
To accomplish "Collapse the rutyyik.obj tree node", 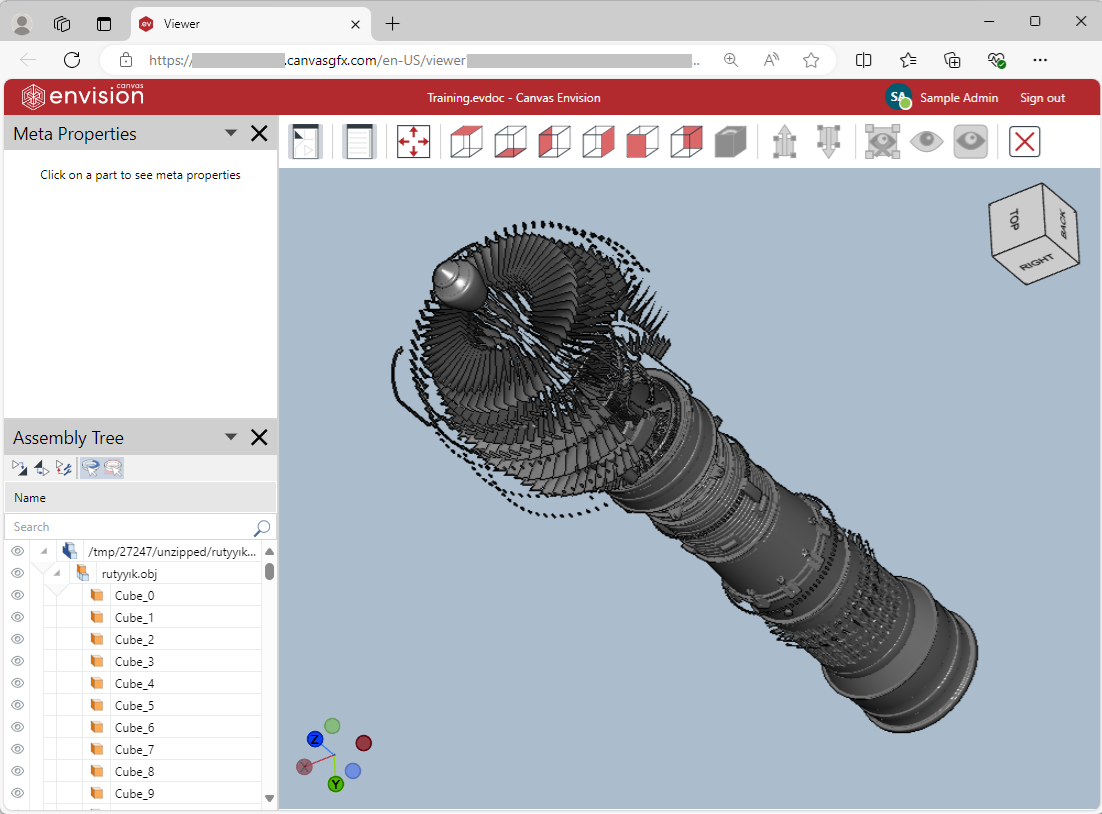I will click(56, 572).
